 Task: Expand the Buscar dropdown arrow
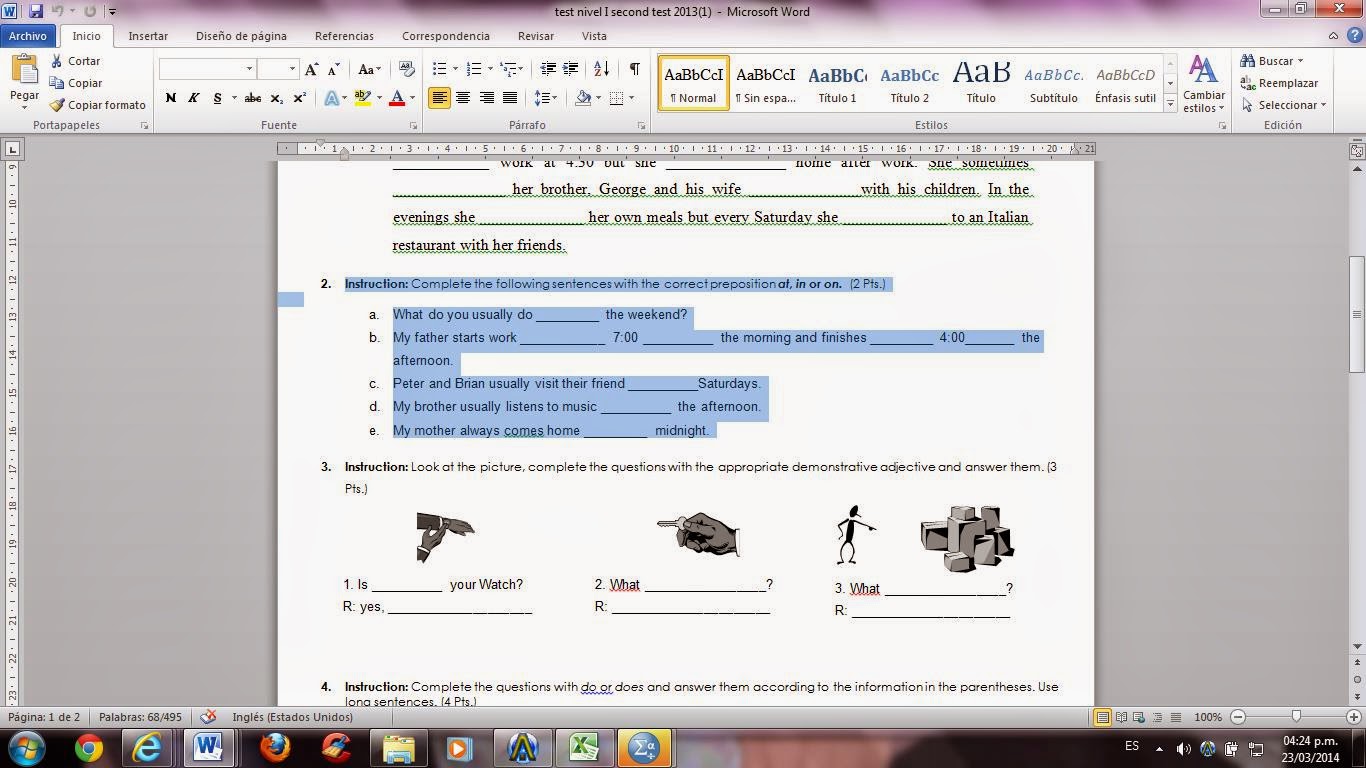(x=1300, y=61)
